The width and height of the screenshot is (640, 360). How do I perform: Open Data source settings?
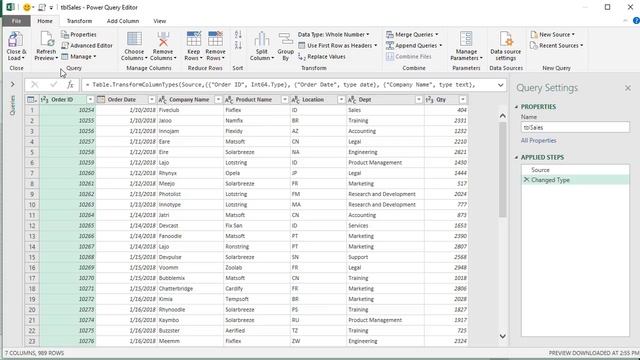click(506, 46)
